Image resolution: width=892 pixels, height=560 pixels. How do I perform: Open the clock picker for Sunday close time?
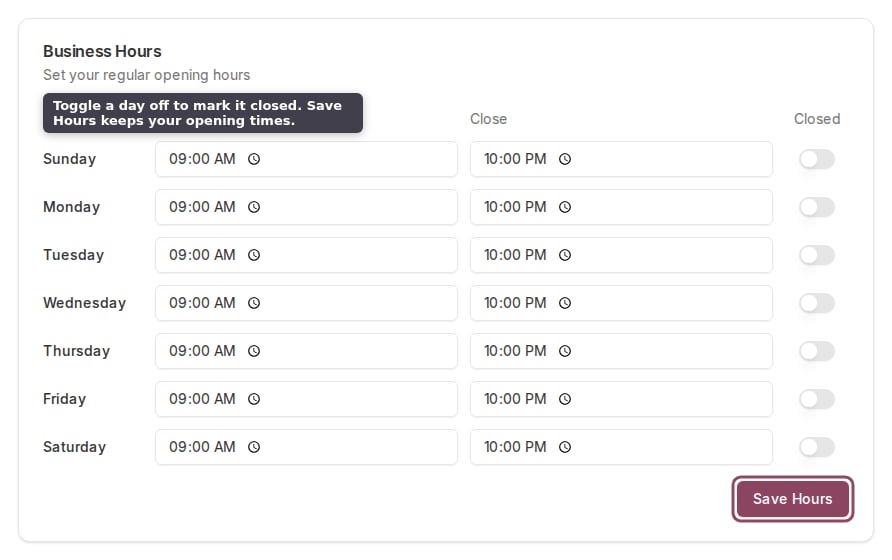pos(564,159)
